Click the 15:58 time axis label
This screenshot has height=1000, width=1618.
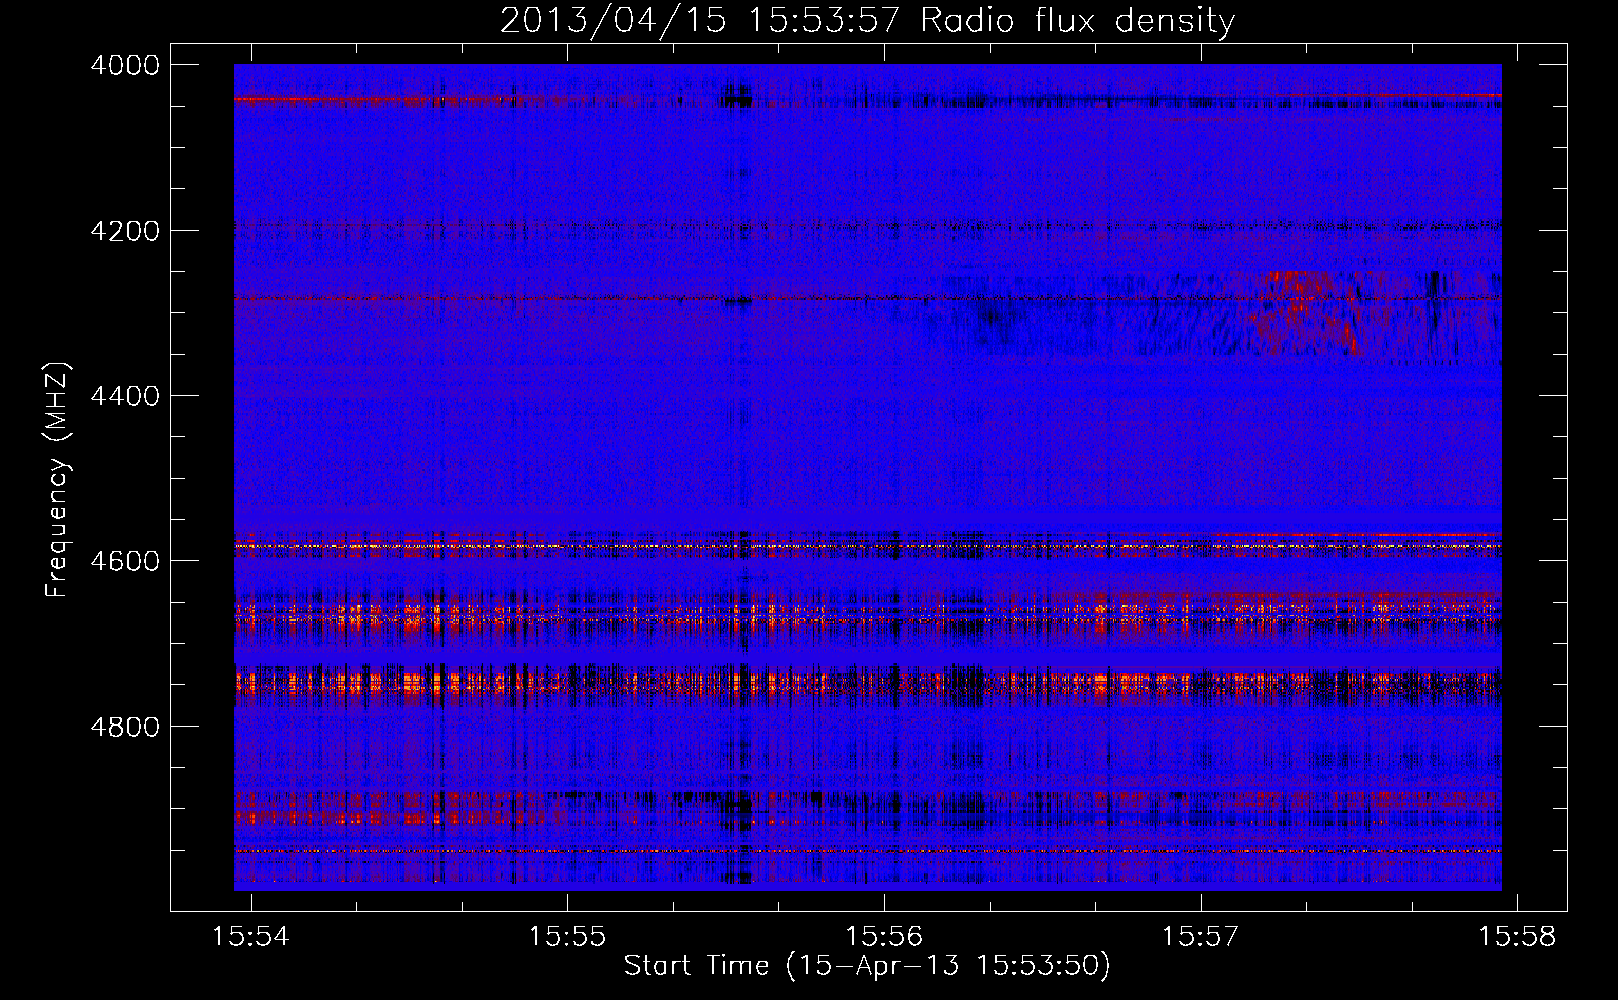coord(1517,937)
